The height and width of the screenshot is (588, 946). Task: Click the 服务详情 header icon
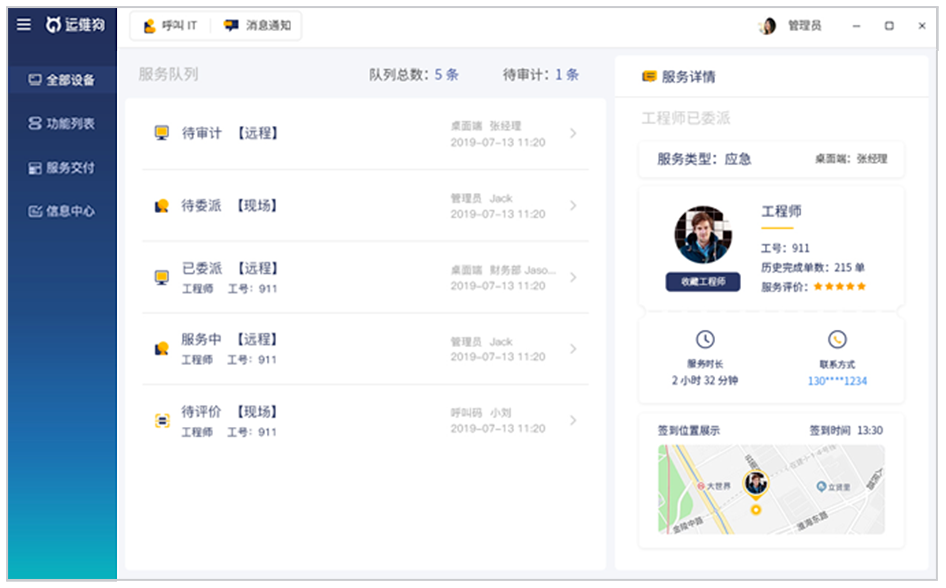tap(649, 77)
